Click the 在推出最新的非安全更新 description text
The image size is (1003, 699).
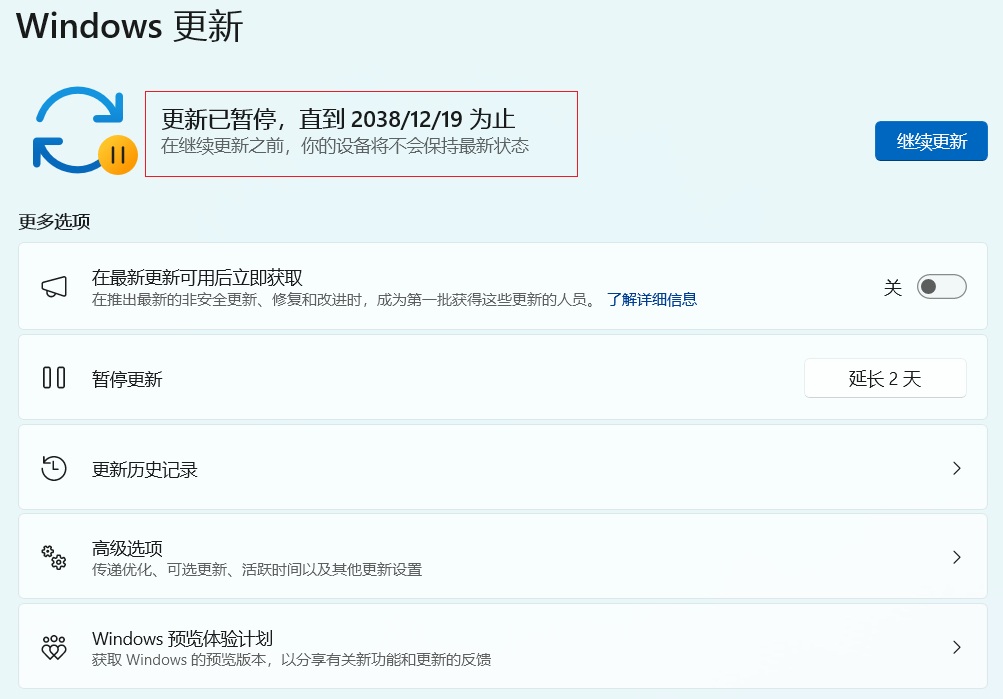tap(344, 299)
